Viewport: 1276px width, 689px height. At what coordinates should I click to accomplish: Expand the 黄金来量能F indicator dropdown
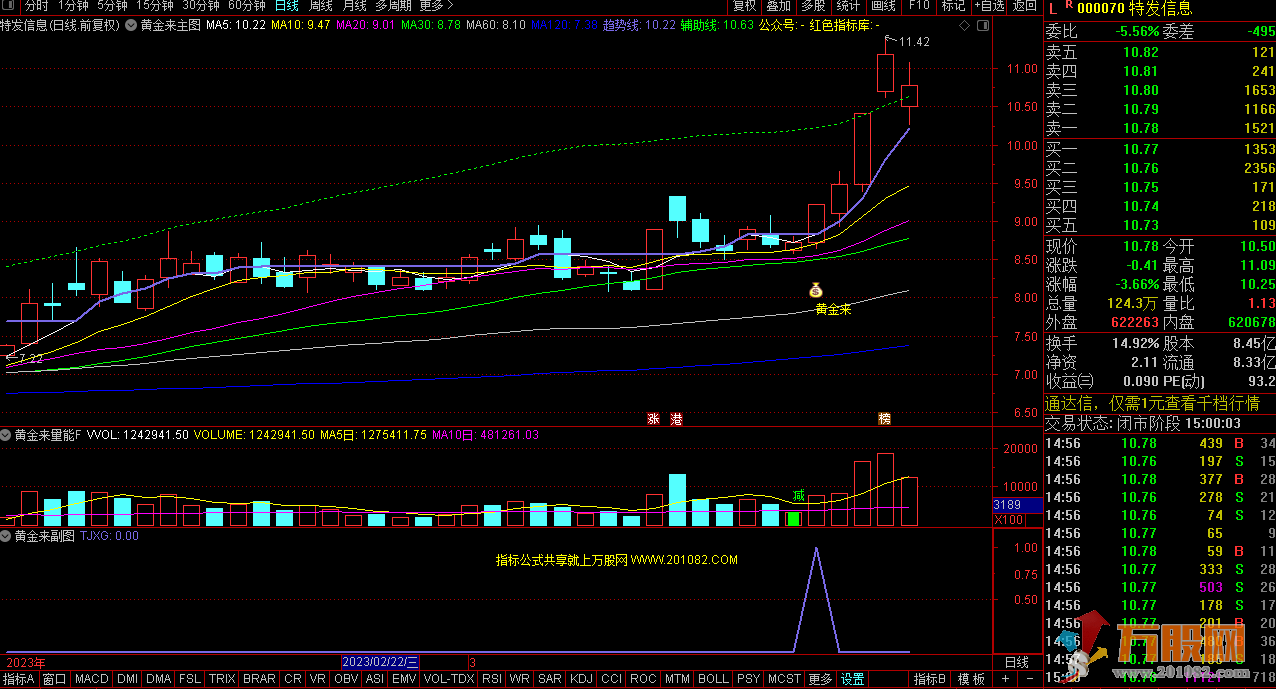pos(6,436)
